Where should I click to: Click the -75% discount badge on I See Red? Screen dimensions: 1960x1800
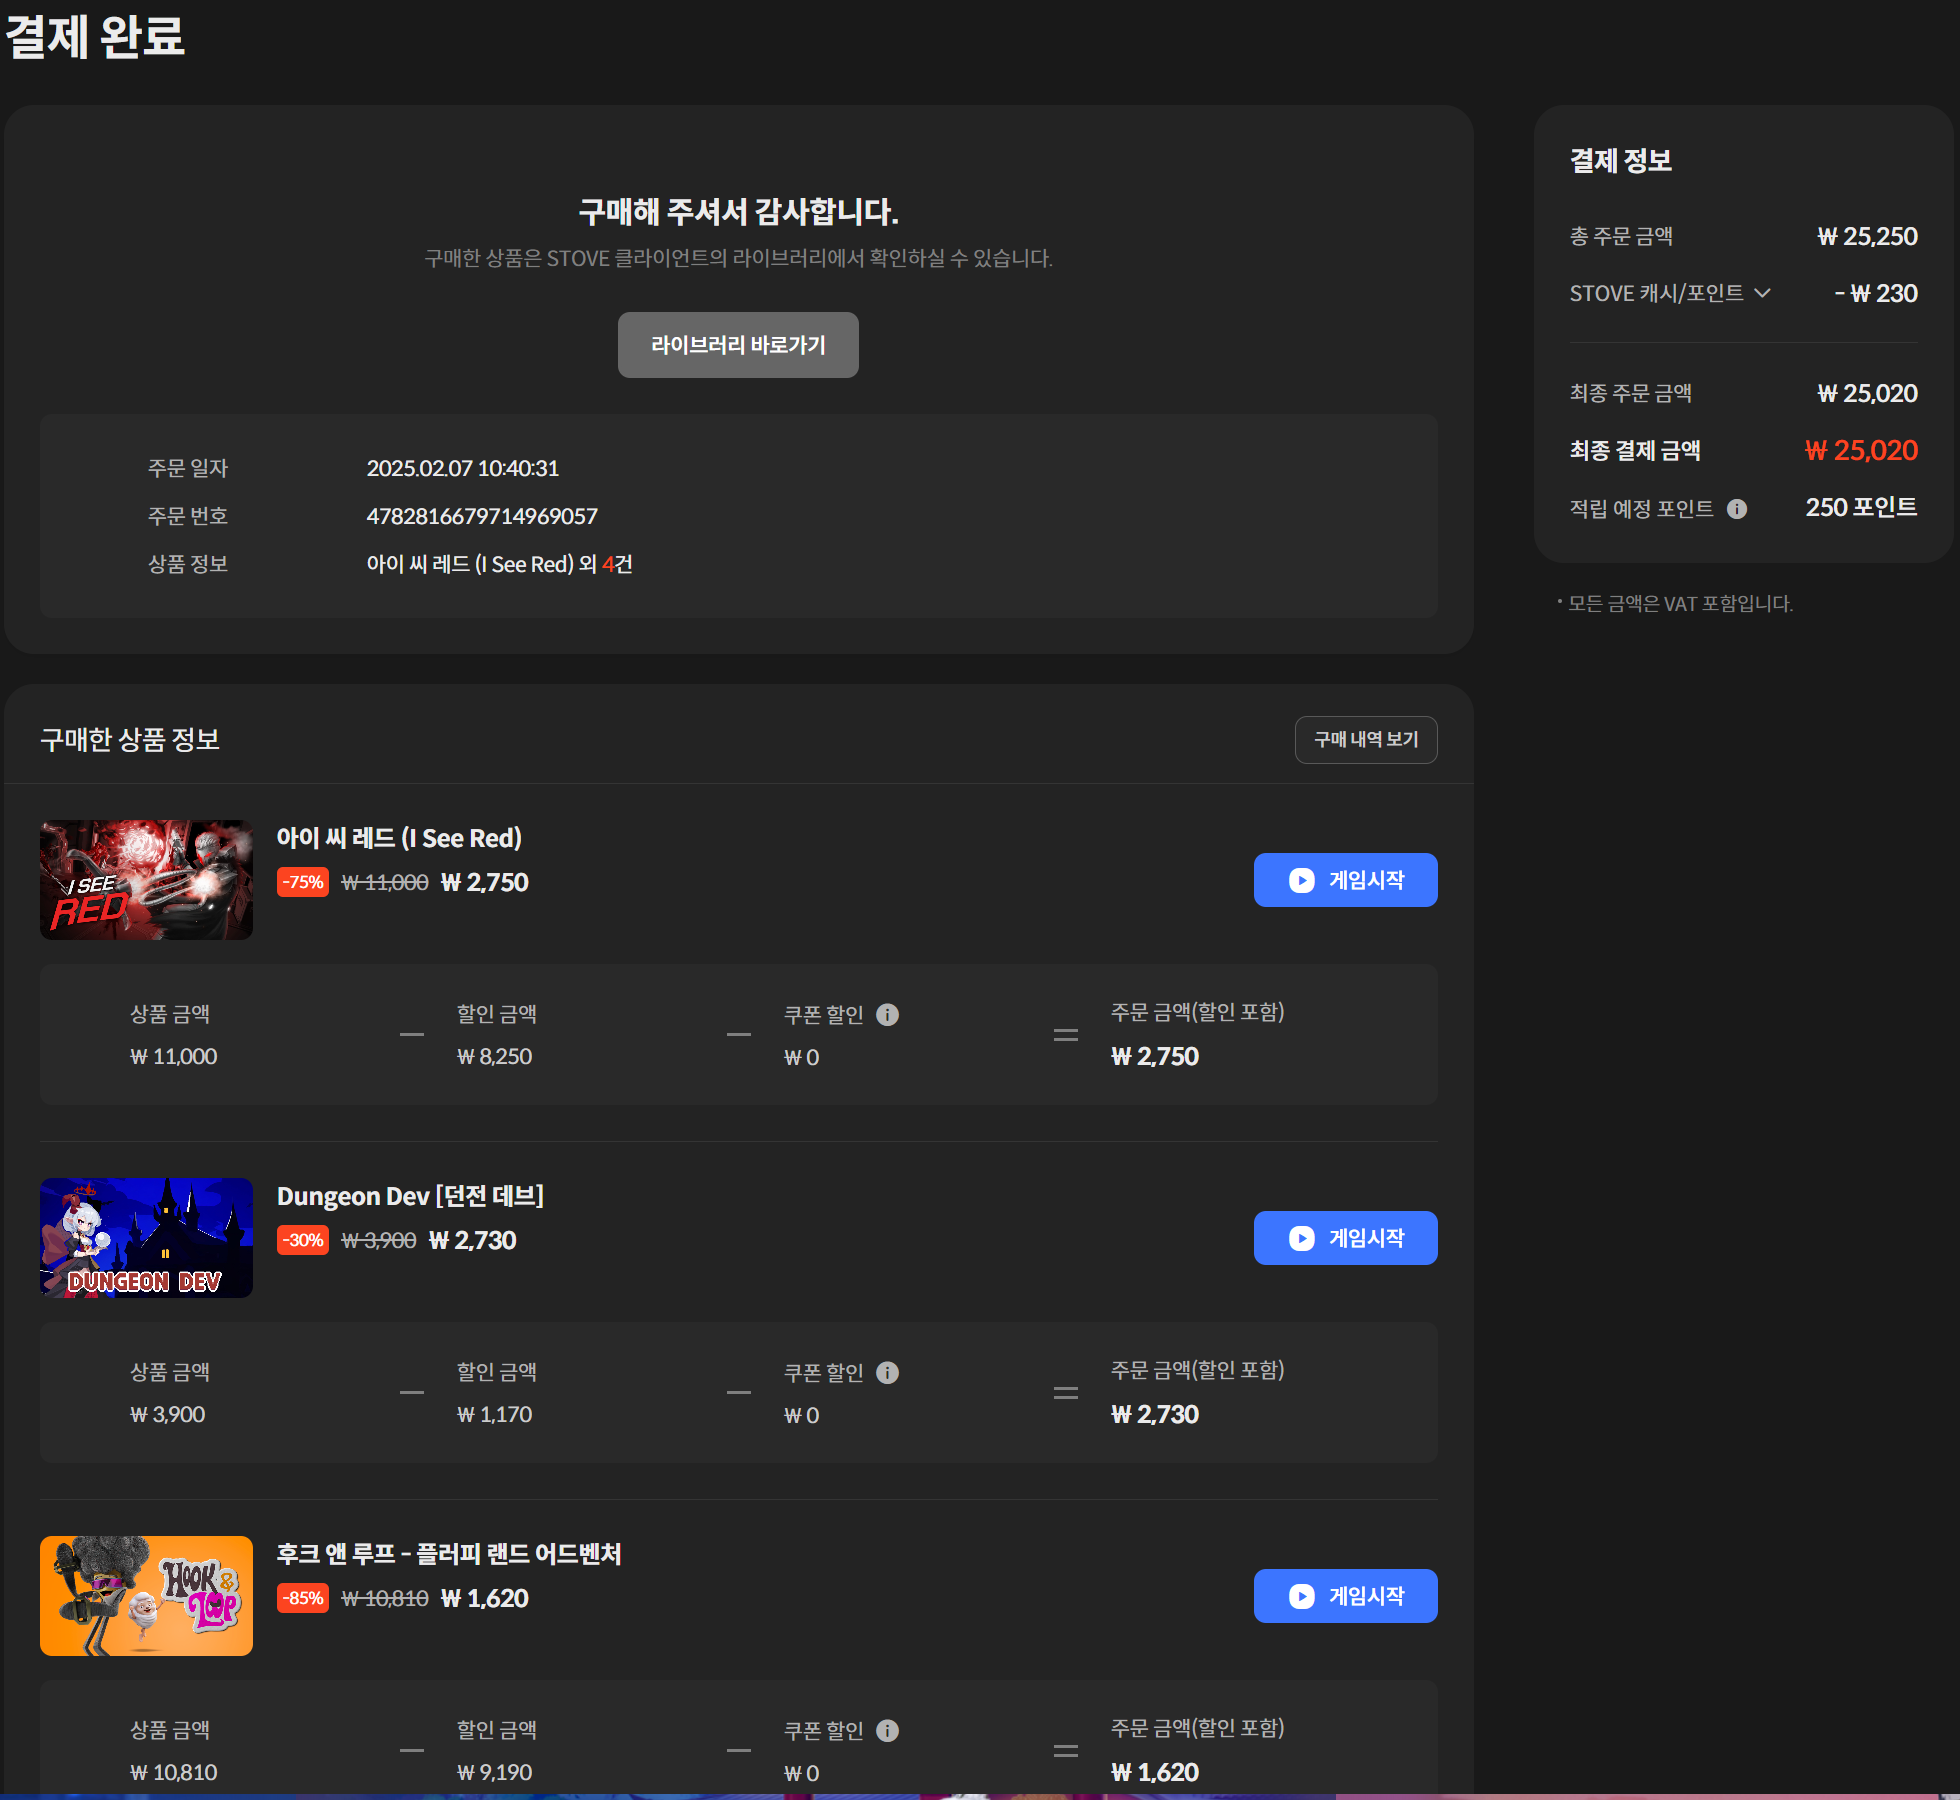pos(302,882)
